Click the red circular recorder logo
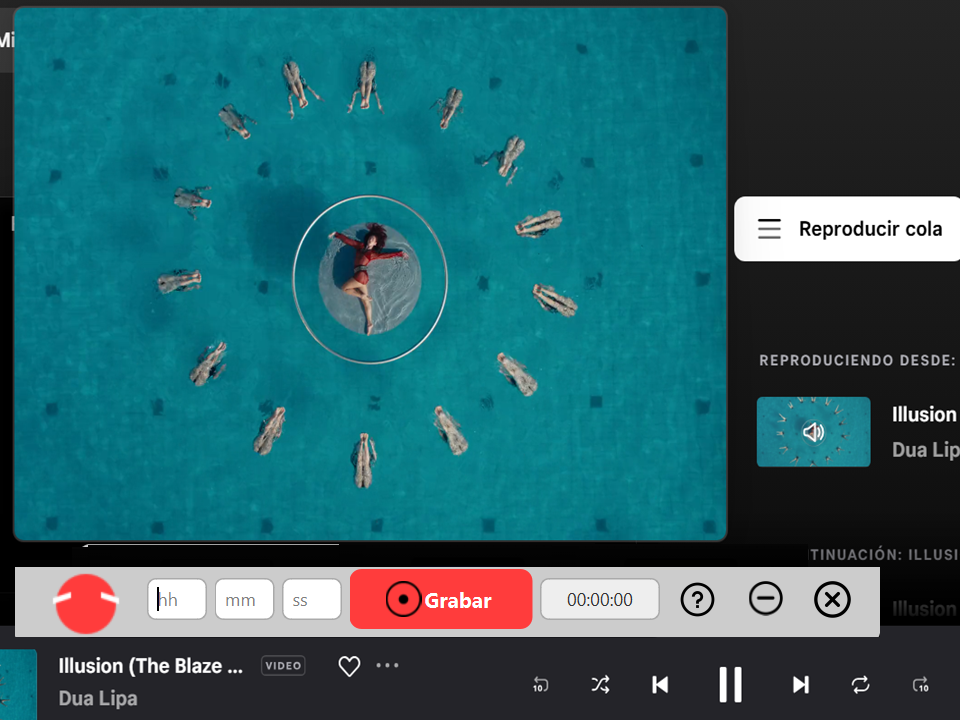Screen dimensions: 960x720 [86, 603]
